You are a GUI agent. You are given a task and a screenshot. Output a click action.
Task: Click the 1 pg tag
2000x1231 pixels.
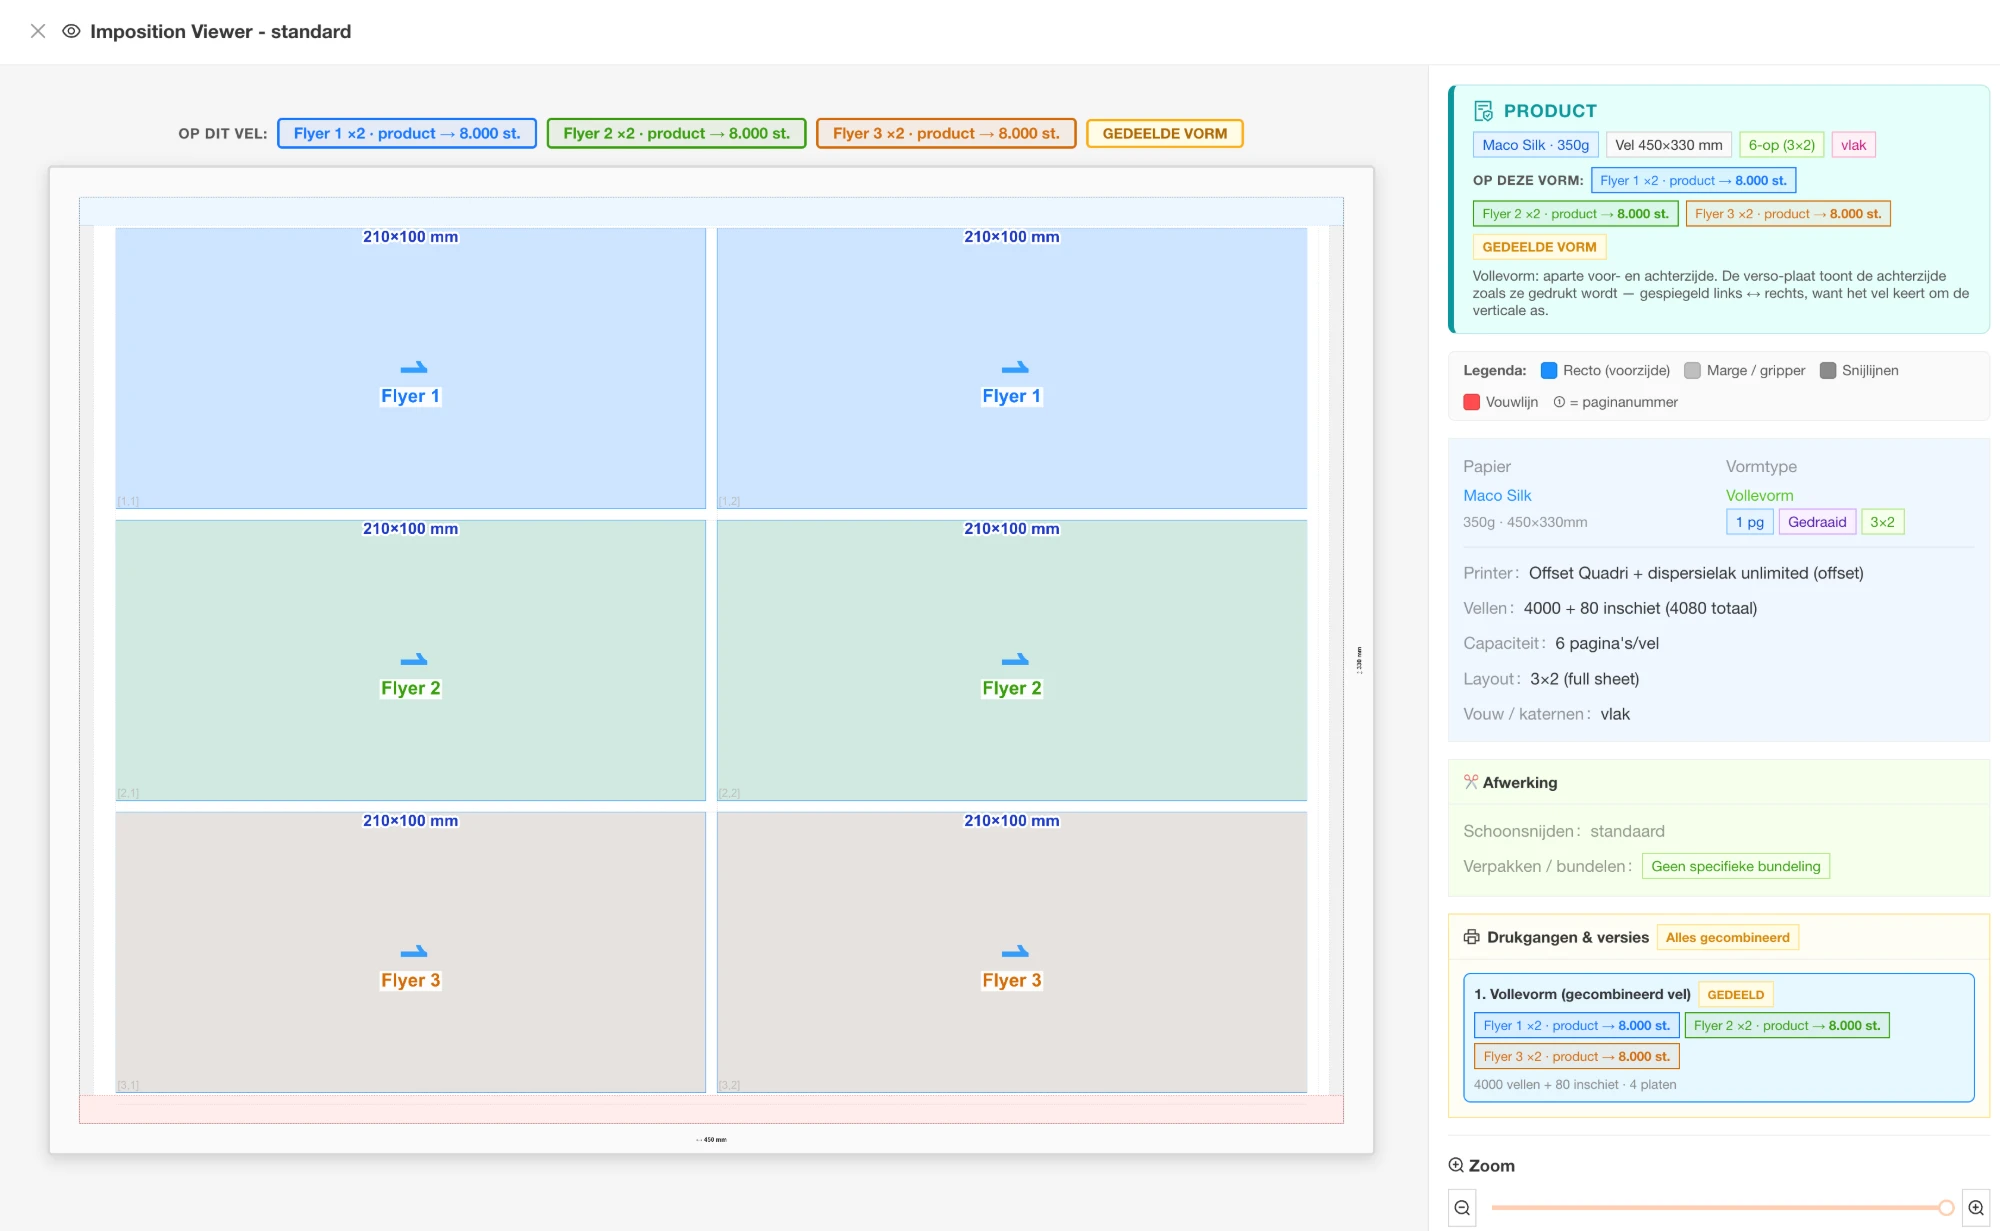pos(1750,522)
